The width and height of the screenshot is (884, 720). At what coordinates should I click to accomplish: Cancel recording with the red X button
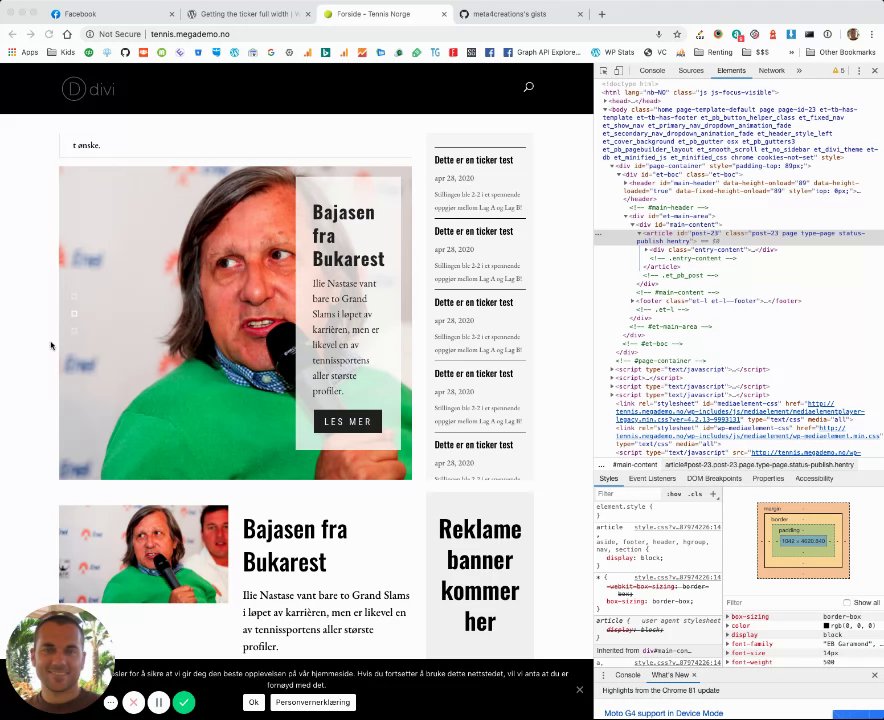134,703
